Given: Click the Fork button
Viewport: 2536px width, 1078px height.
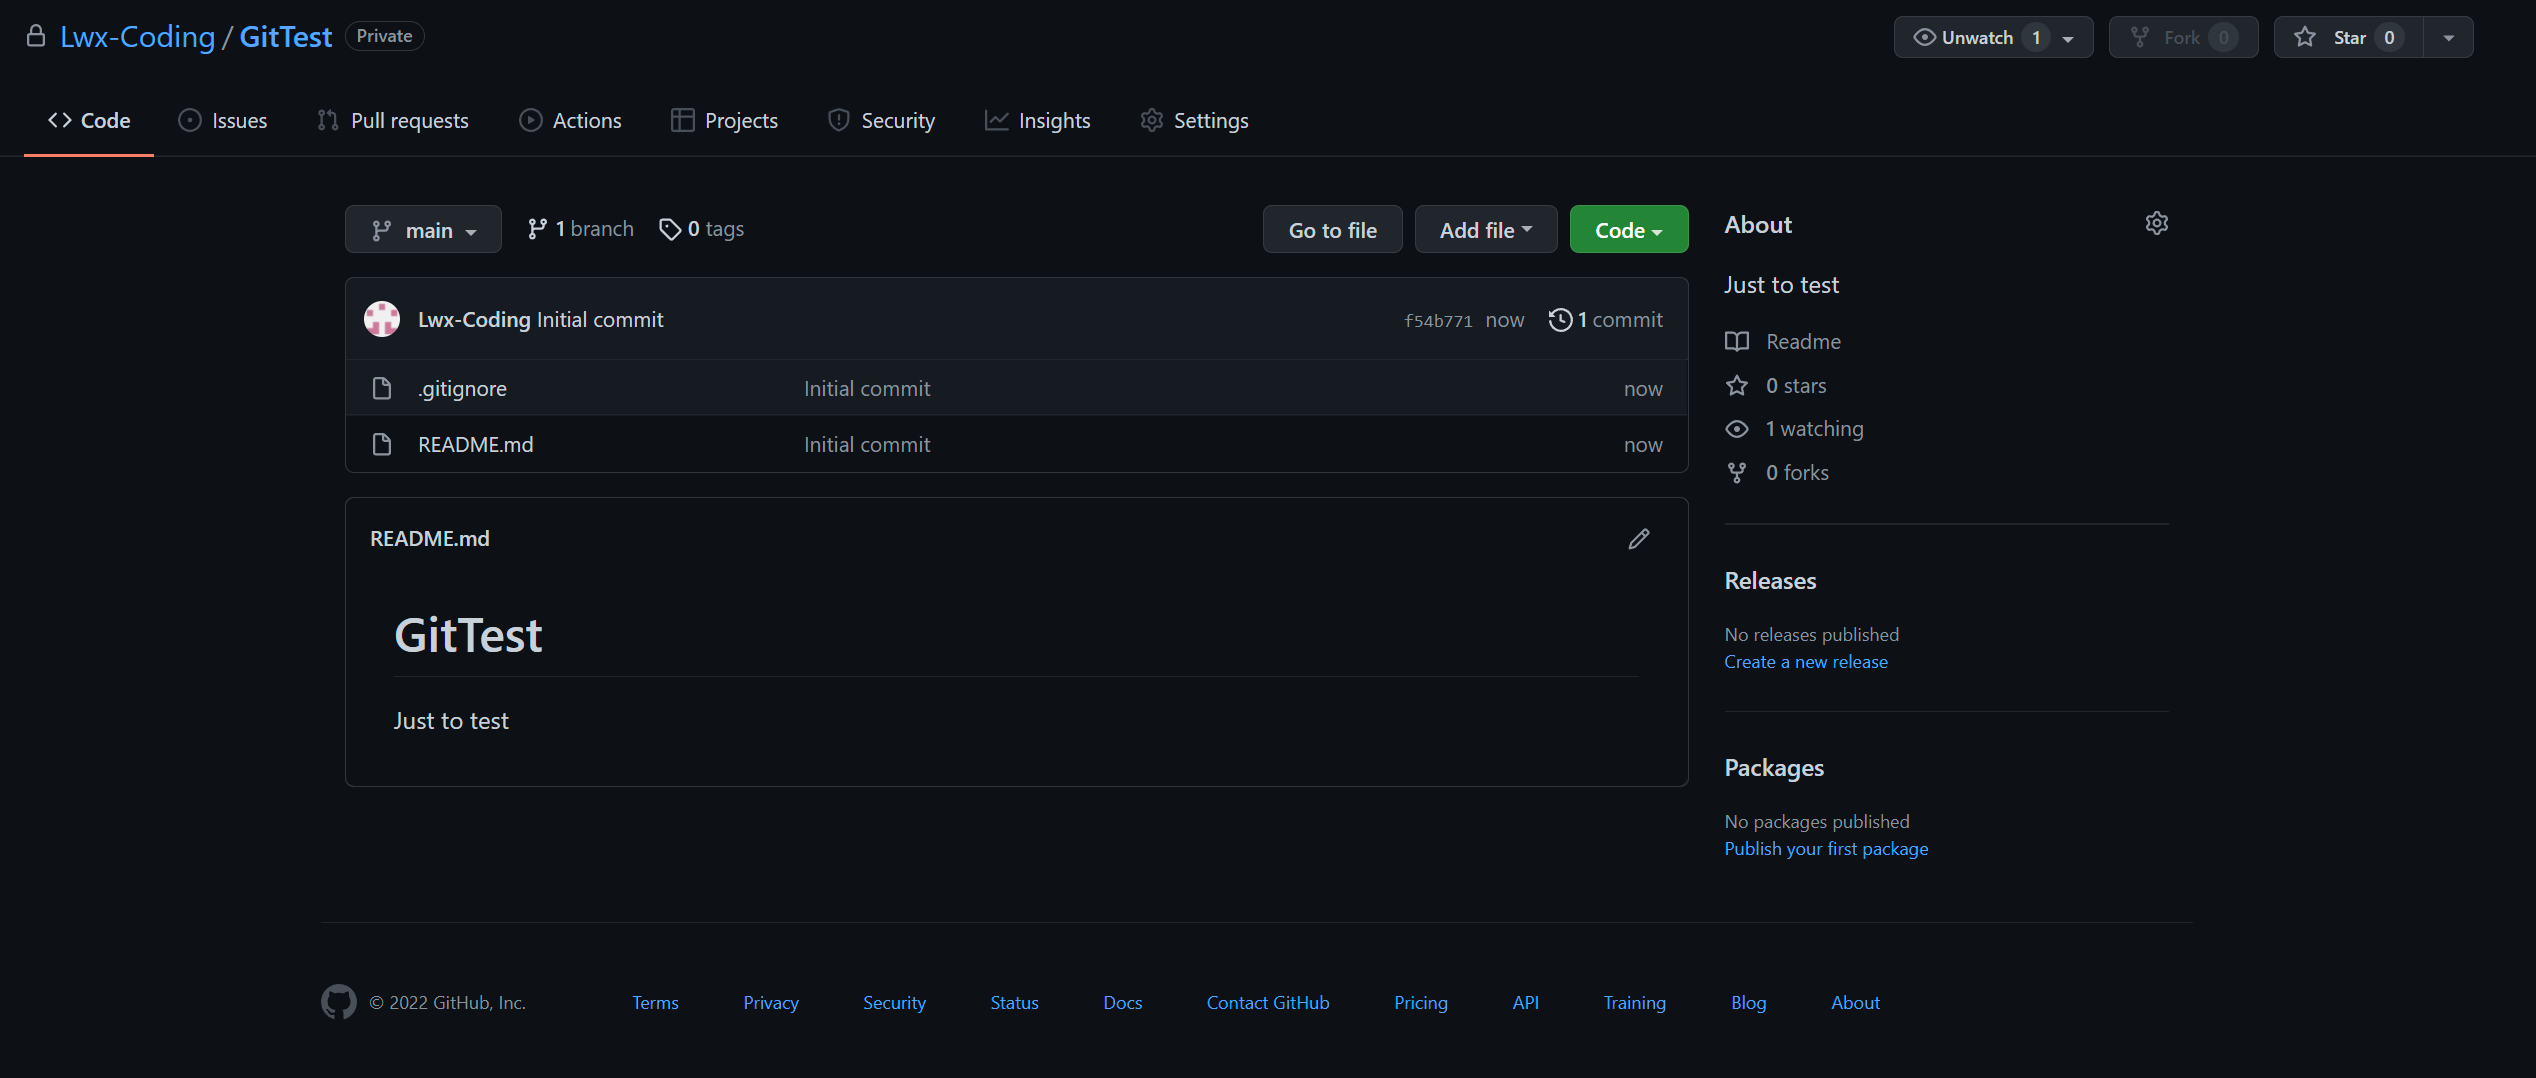Looking at the screenshot, I should pyautogui.click(x=2183, y=37).
